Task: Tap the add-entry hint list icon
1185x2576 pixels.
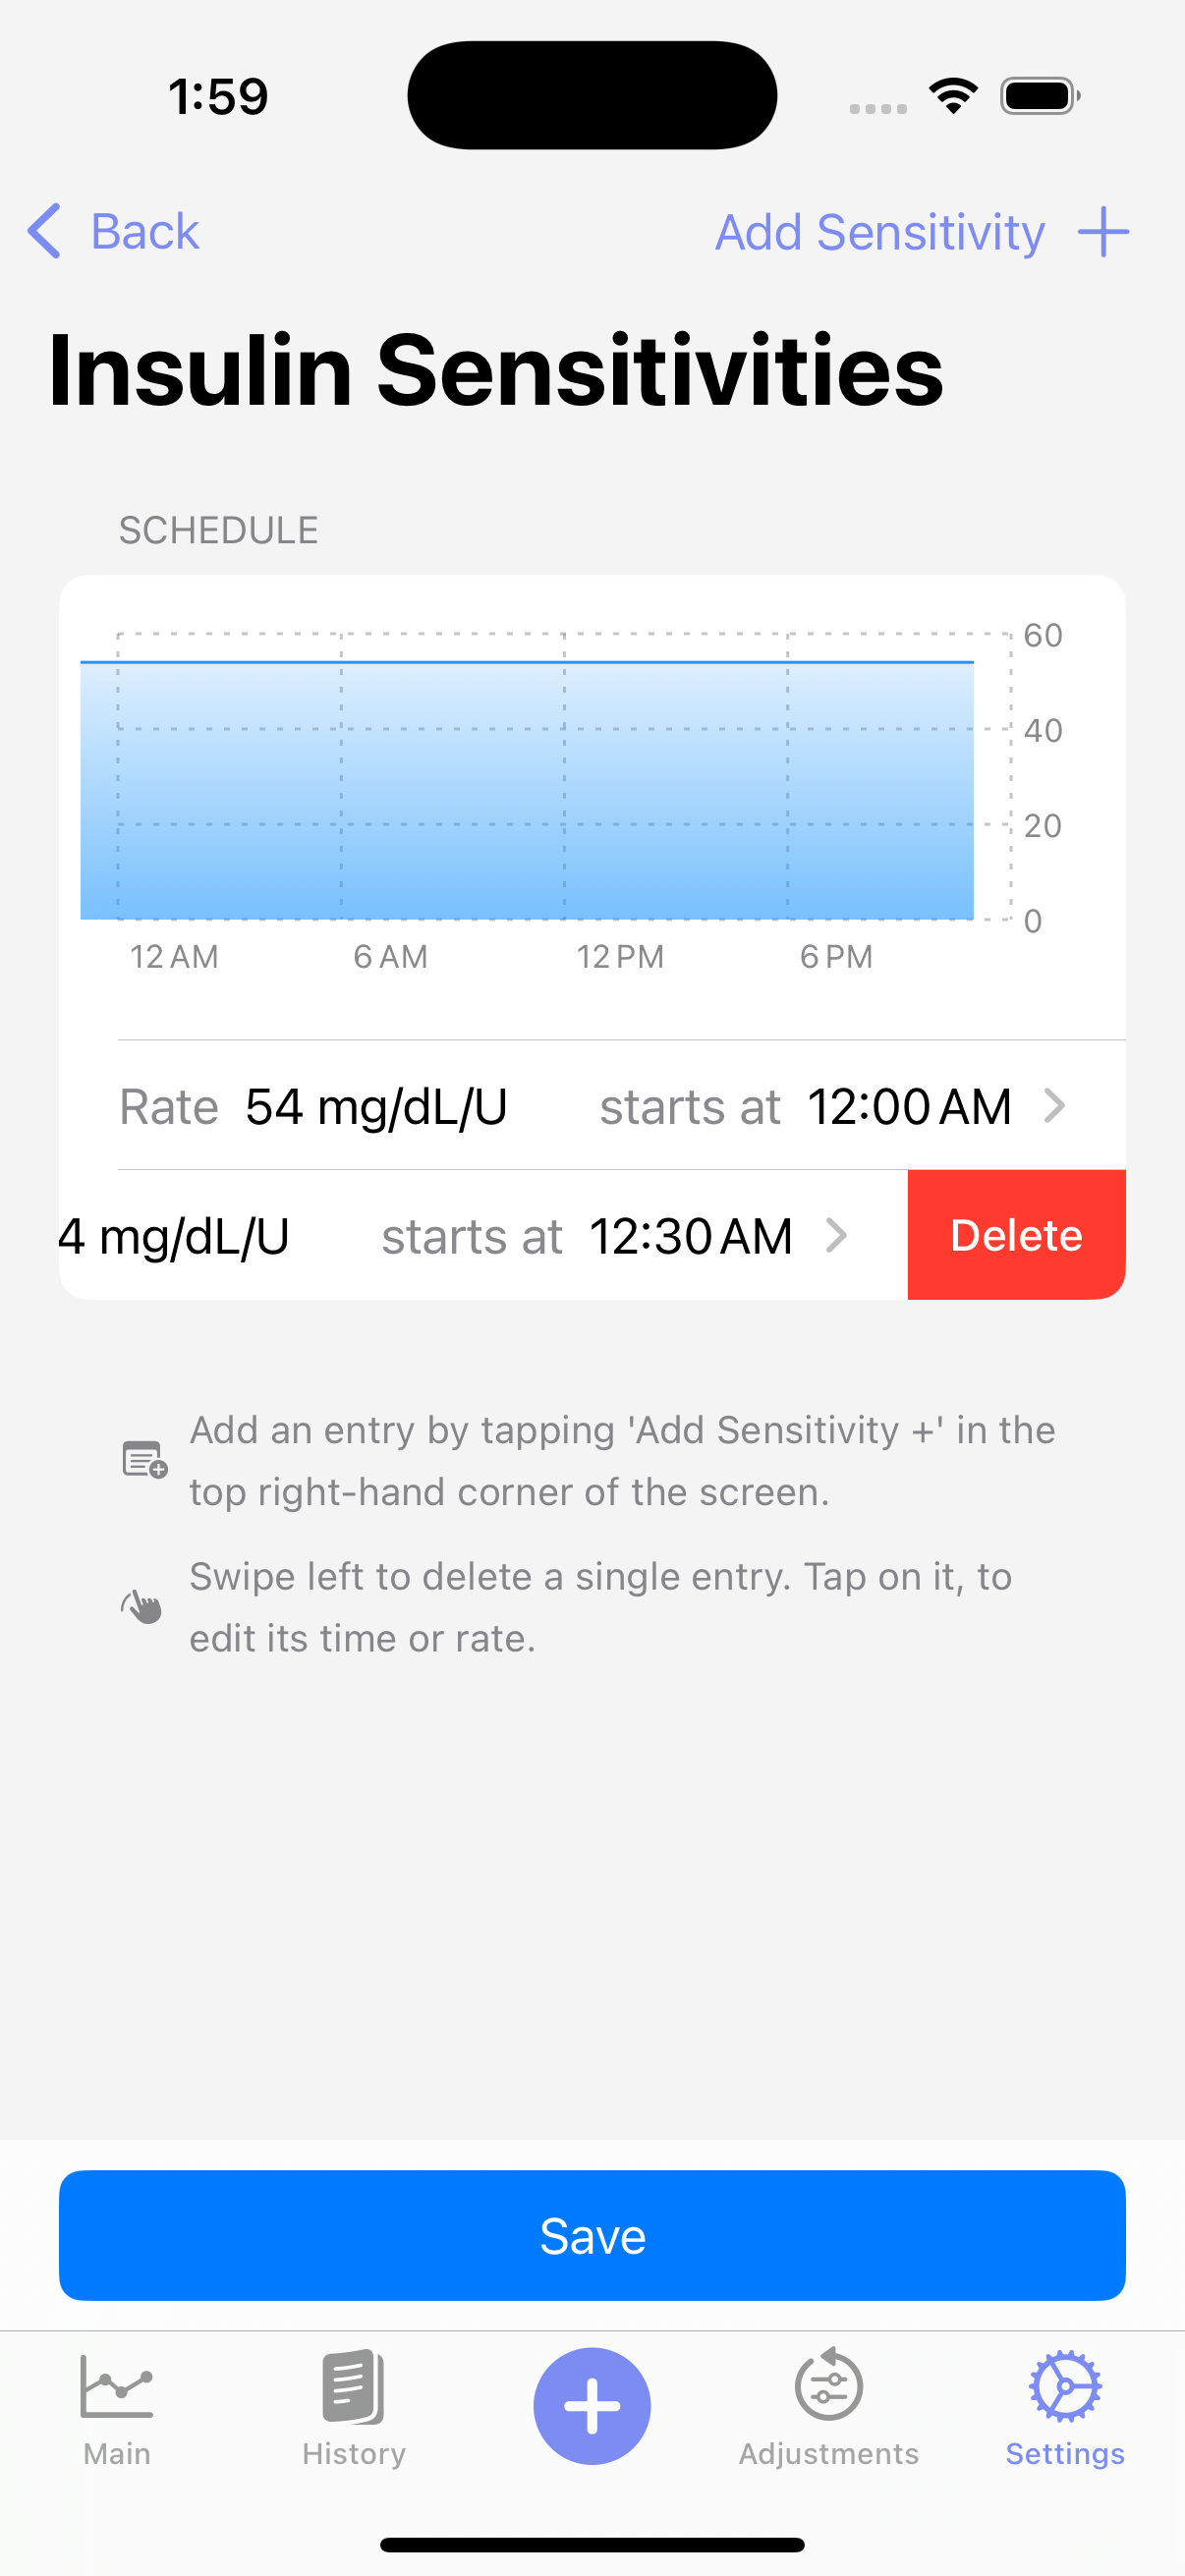Action: click(x=144, y=1460)
